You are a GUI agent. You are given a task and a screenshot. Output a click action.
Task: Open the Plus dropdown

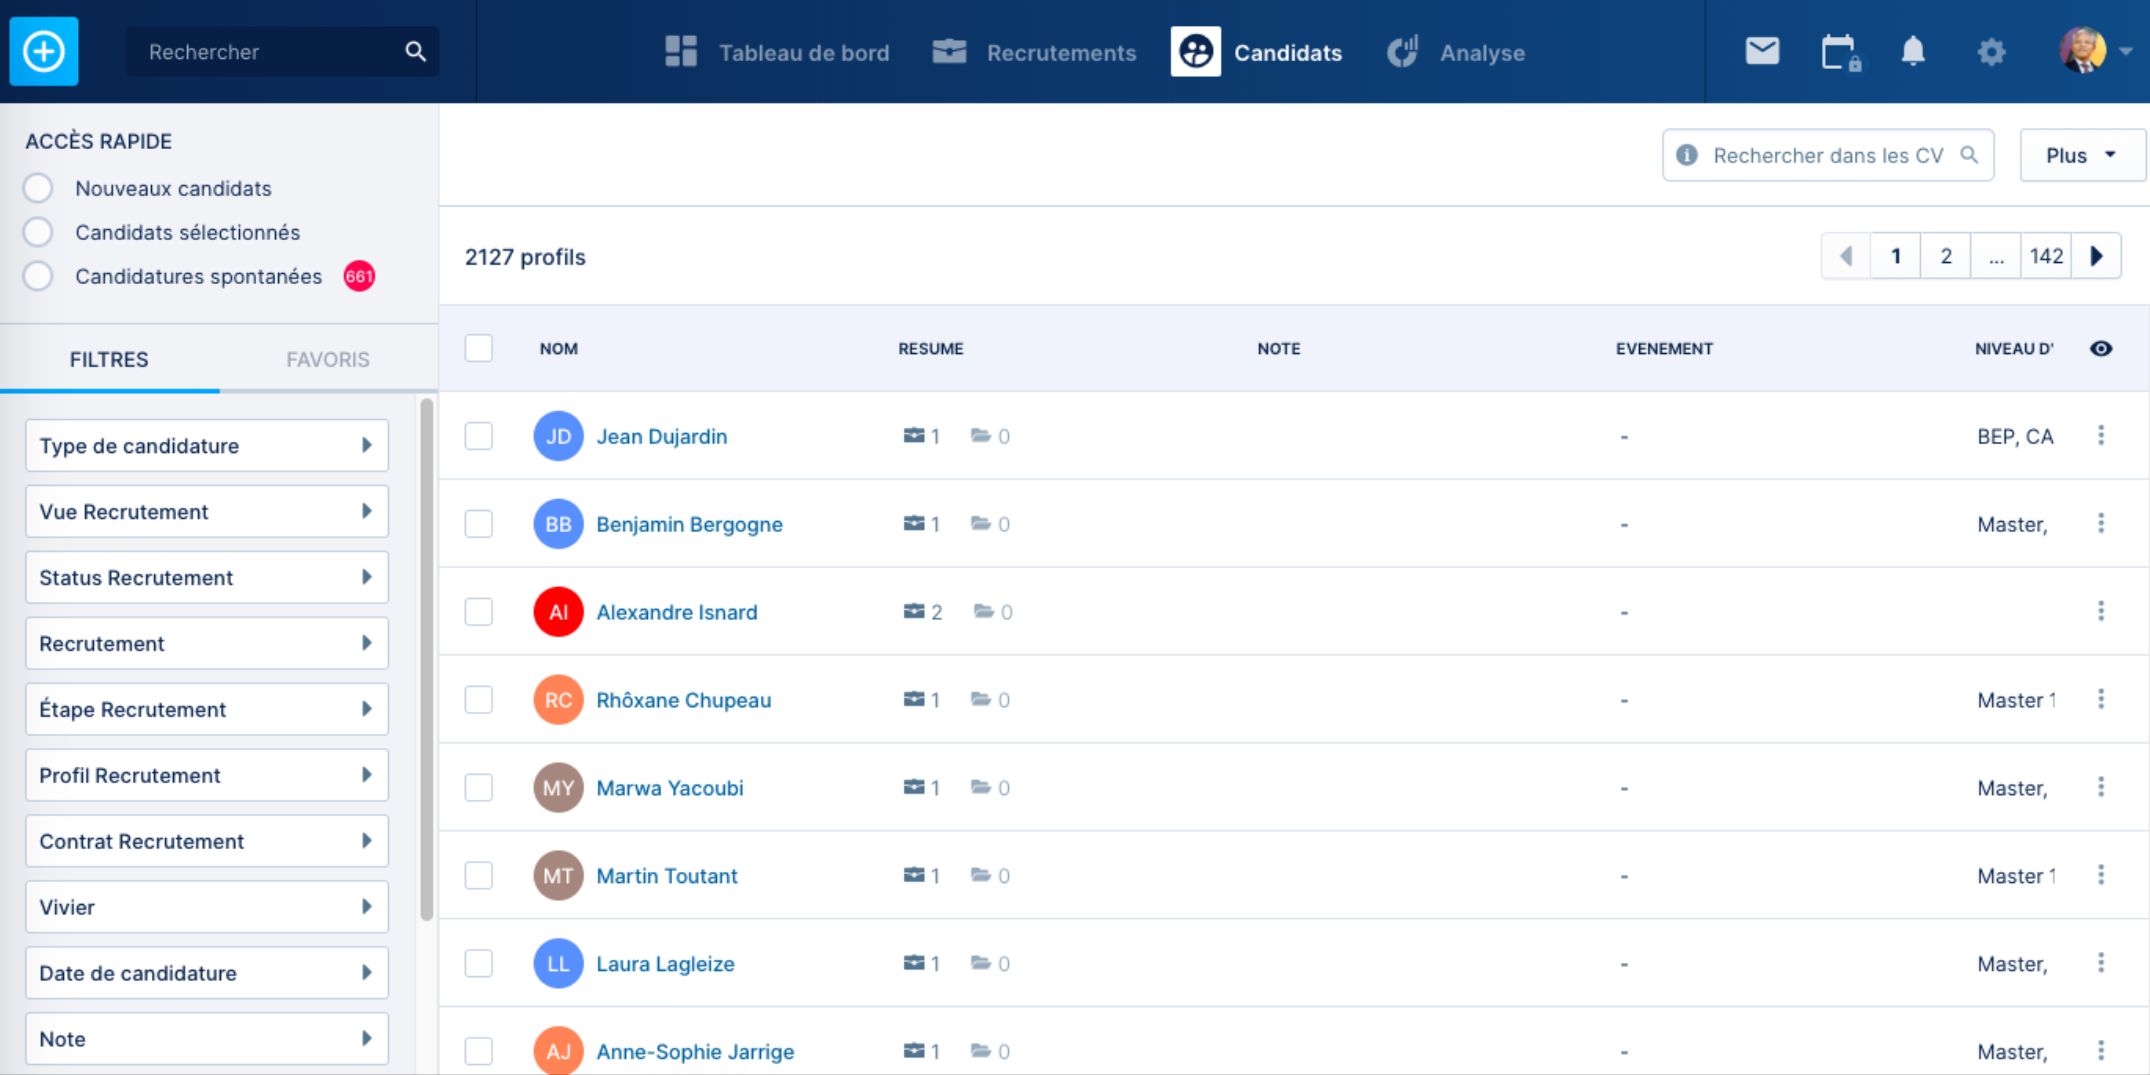2082,155
